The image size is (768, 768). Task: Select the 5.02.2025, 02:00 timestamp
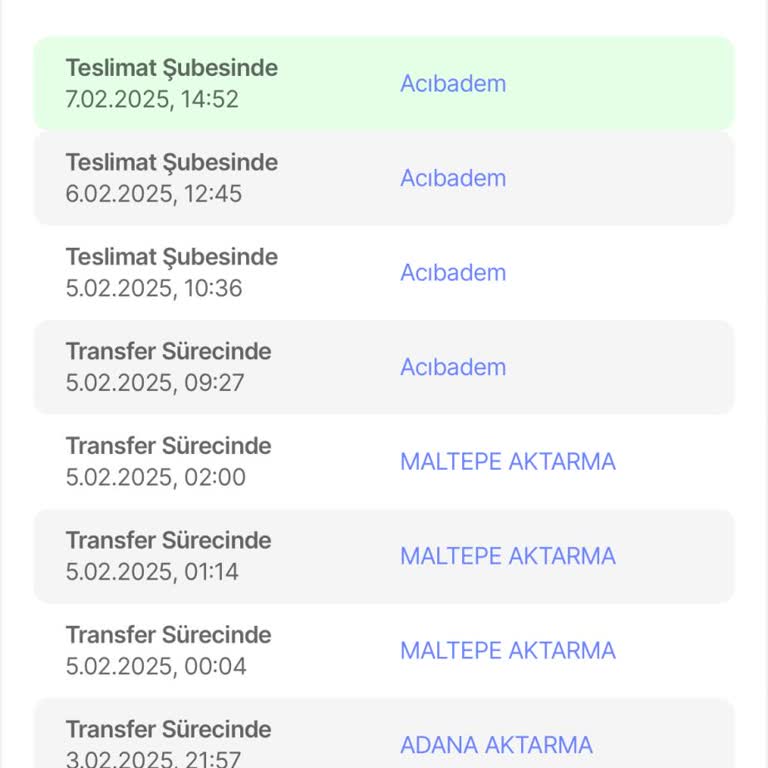coord(155,478)
